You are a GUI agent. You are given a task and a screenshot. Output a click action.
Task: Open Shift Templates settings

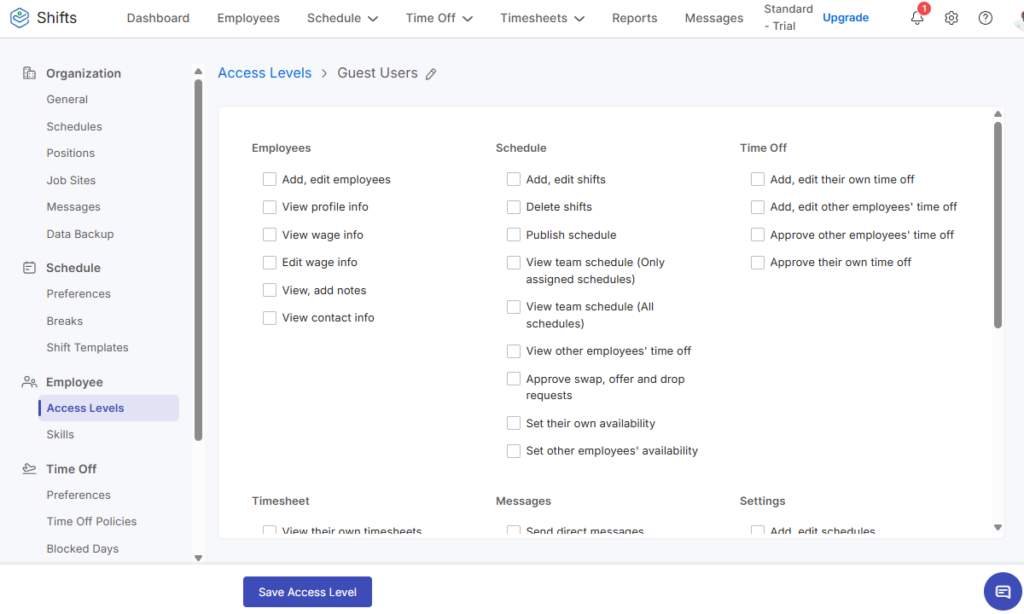pos(88,347)
